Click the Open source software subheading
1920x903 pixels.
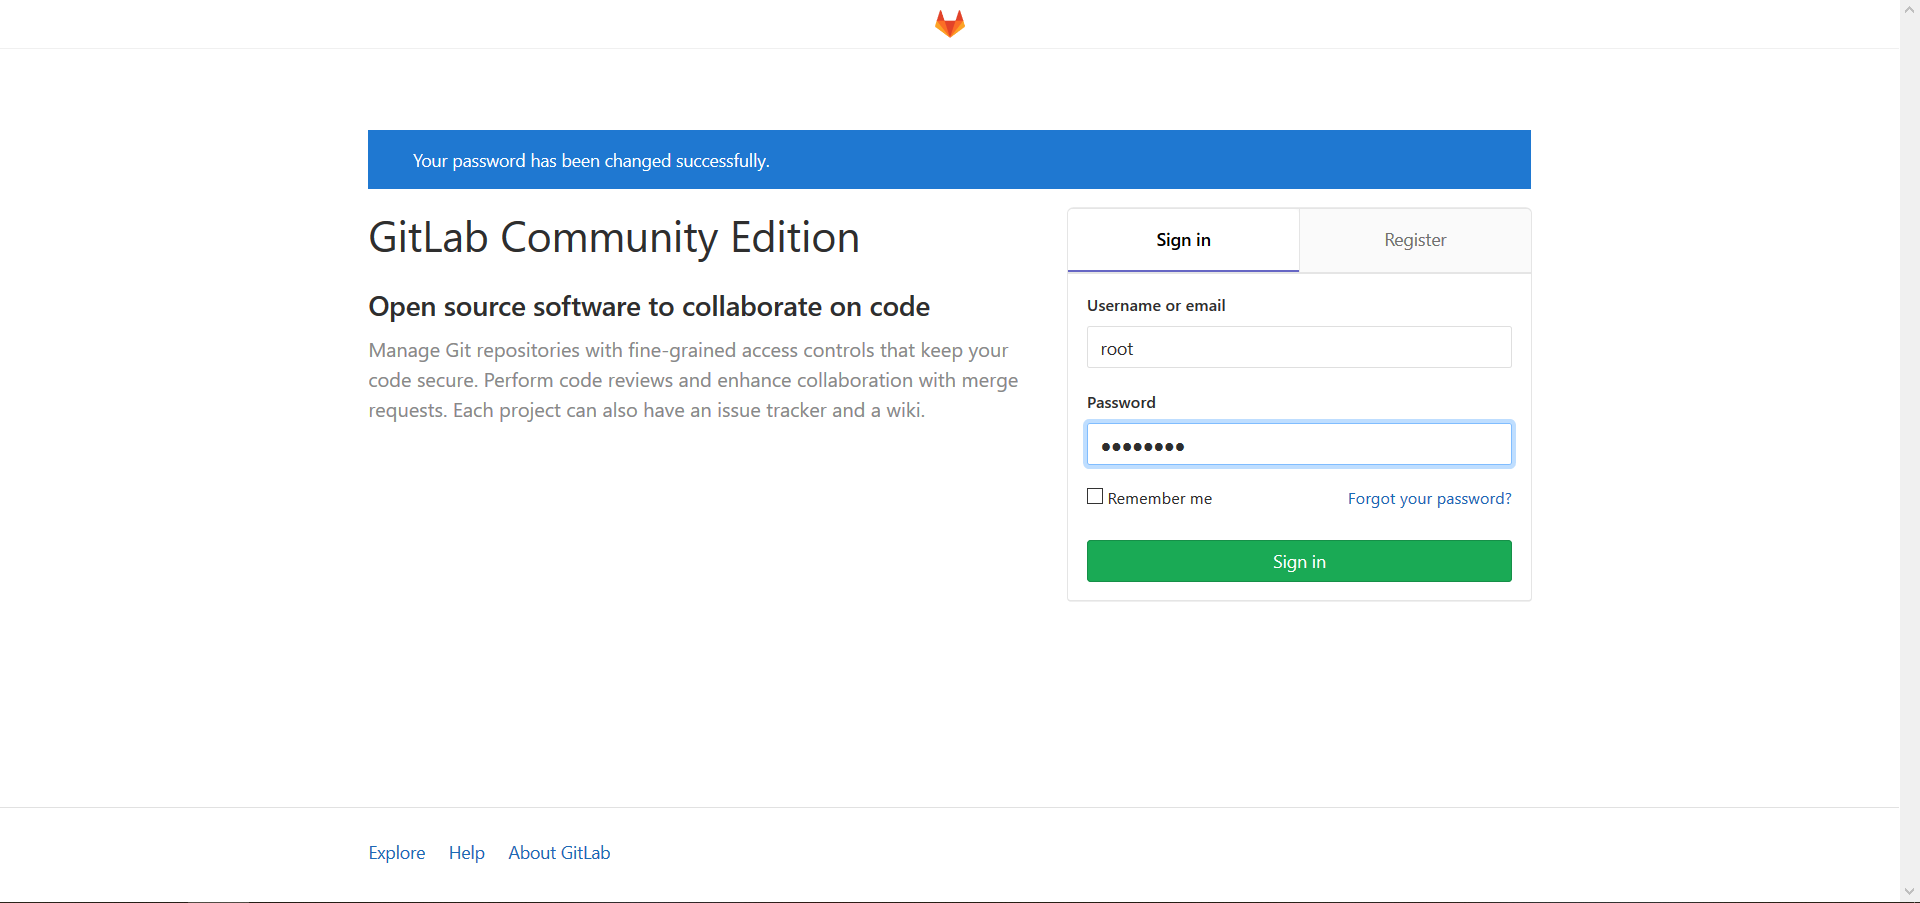[649, 306]
